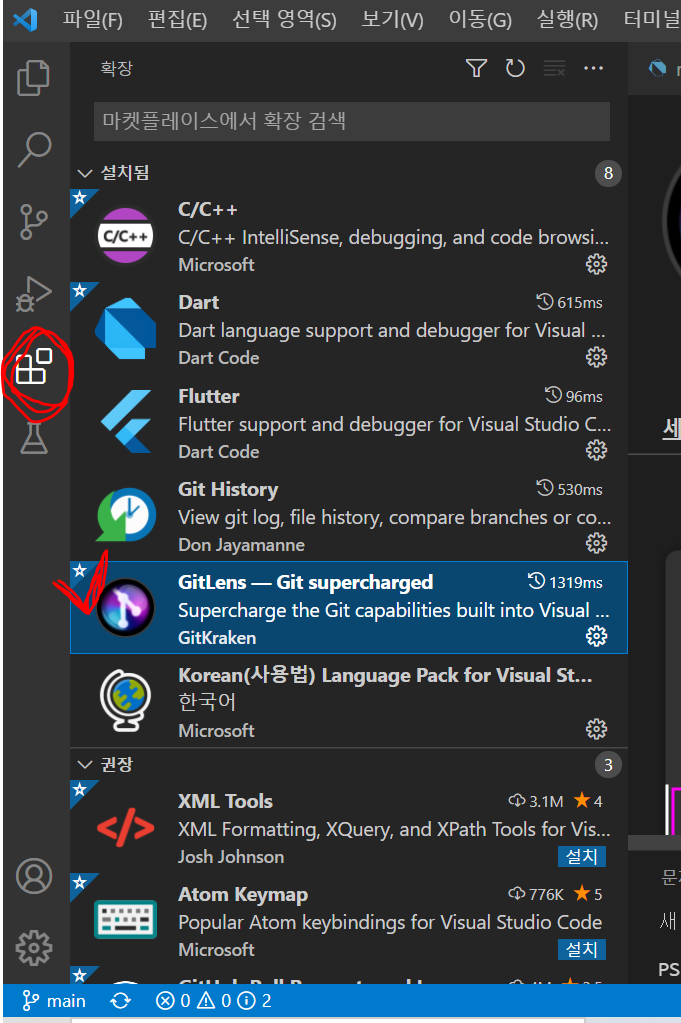This screenshot has width=681, height=1023.
Task: Open the manage gear for Git History
Action: tap(596, 543)
